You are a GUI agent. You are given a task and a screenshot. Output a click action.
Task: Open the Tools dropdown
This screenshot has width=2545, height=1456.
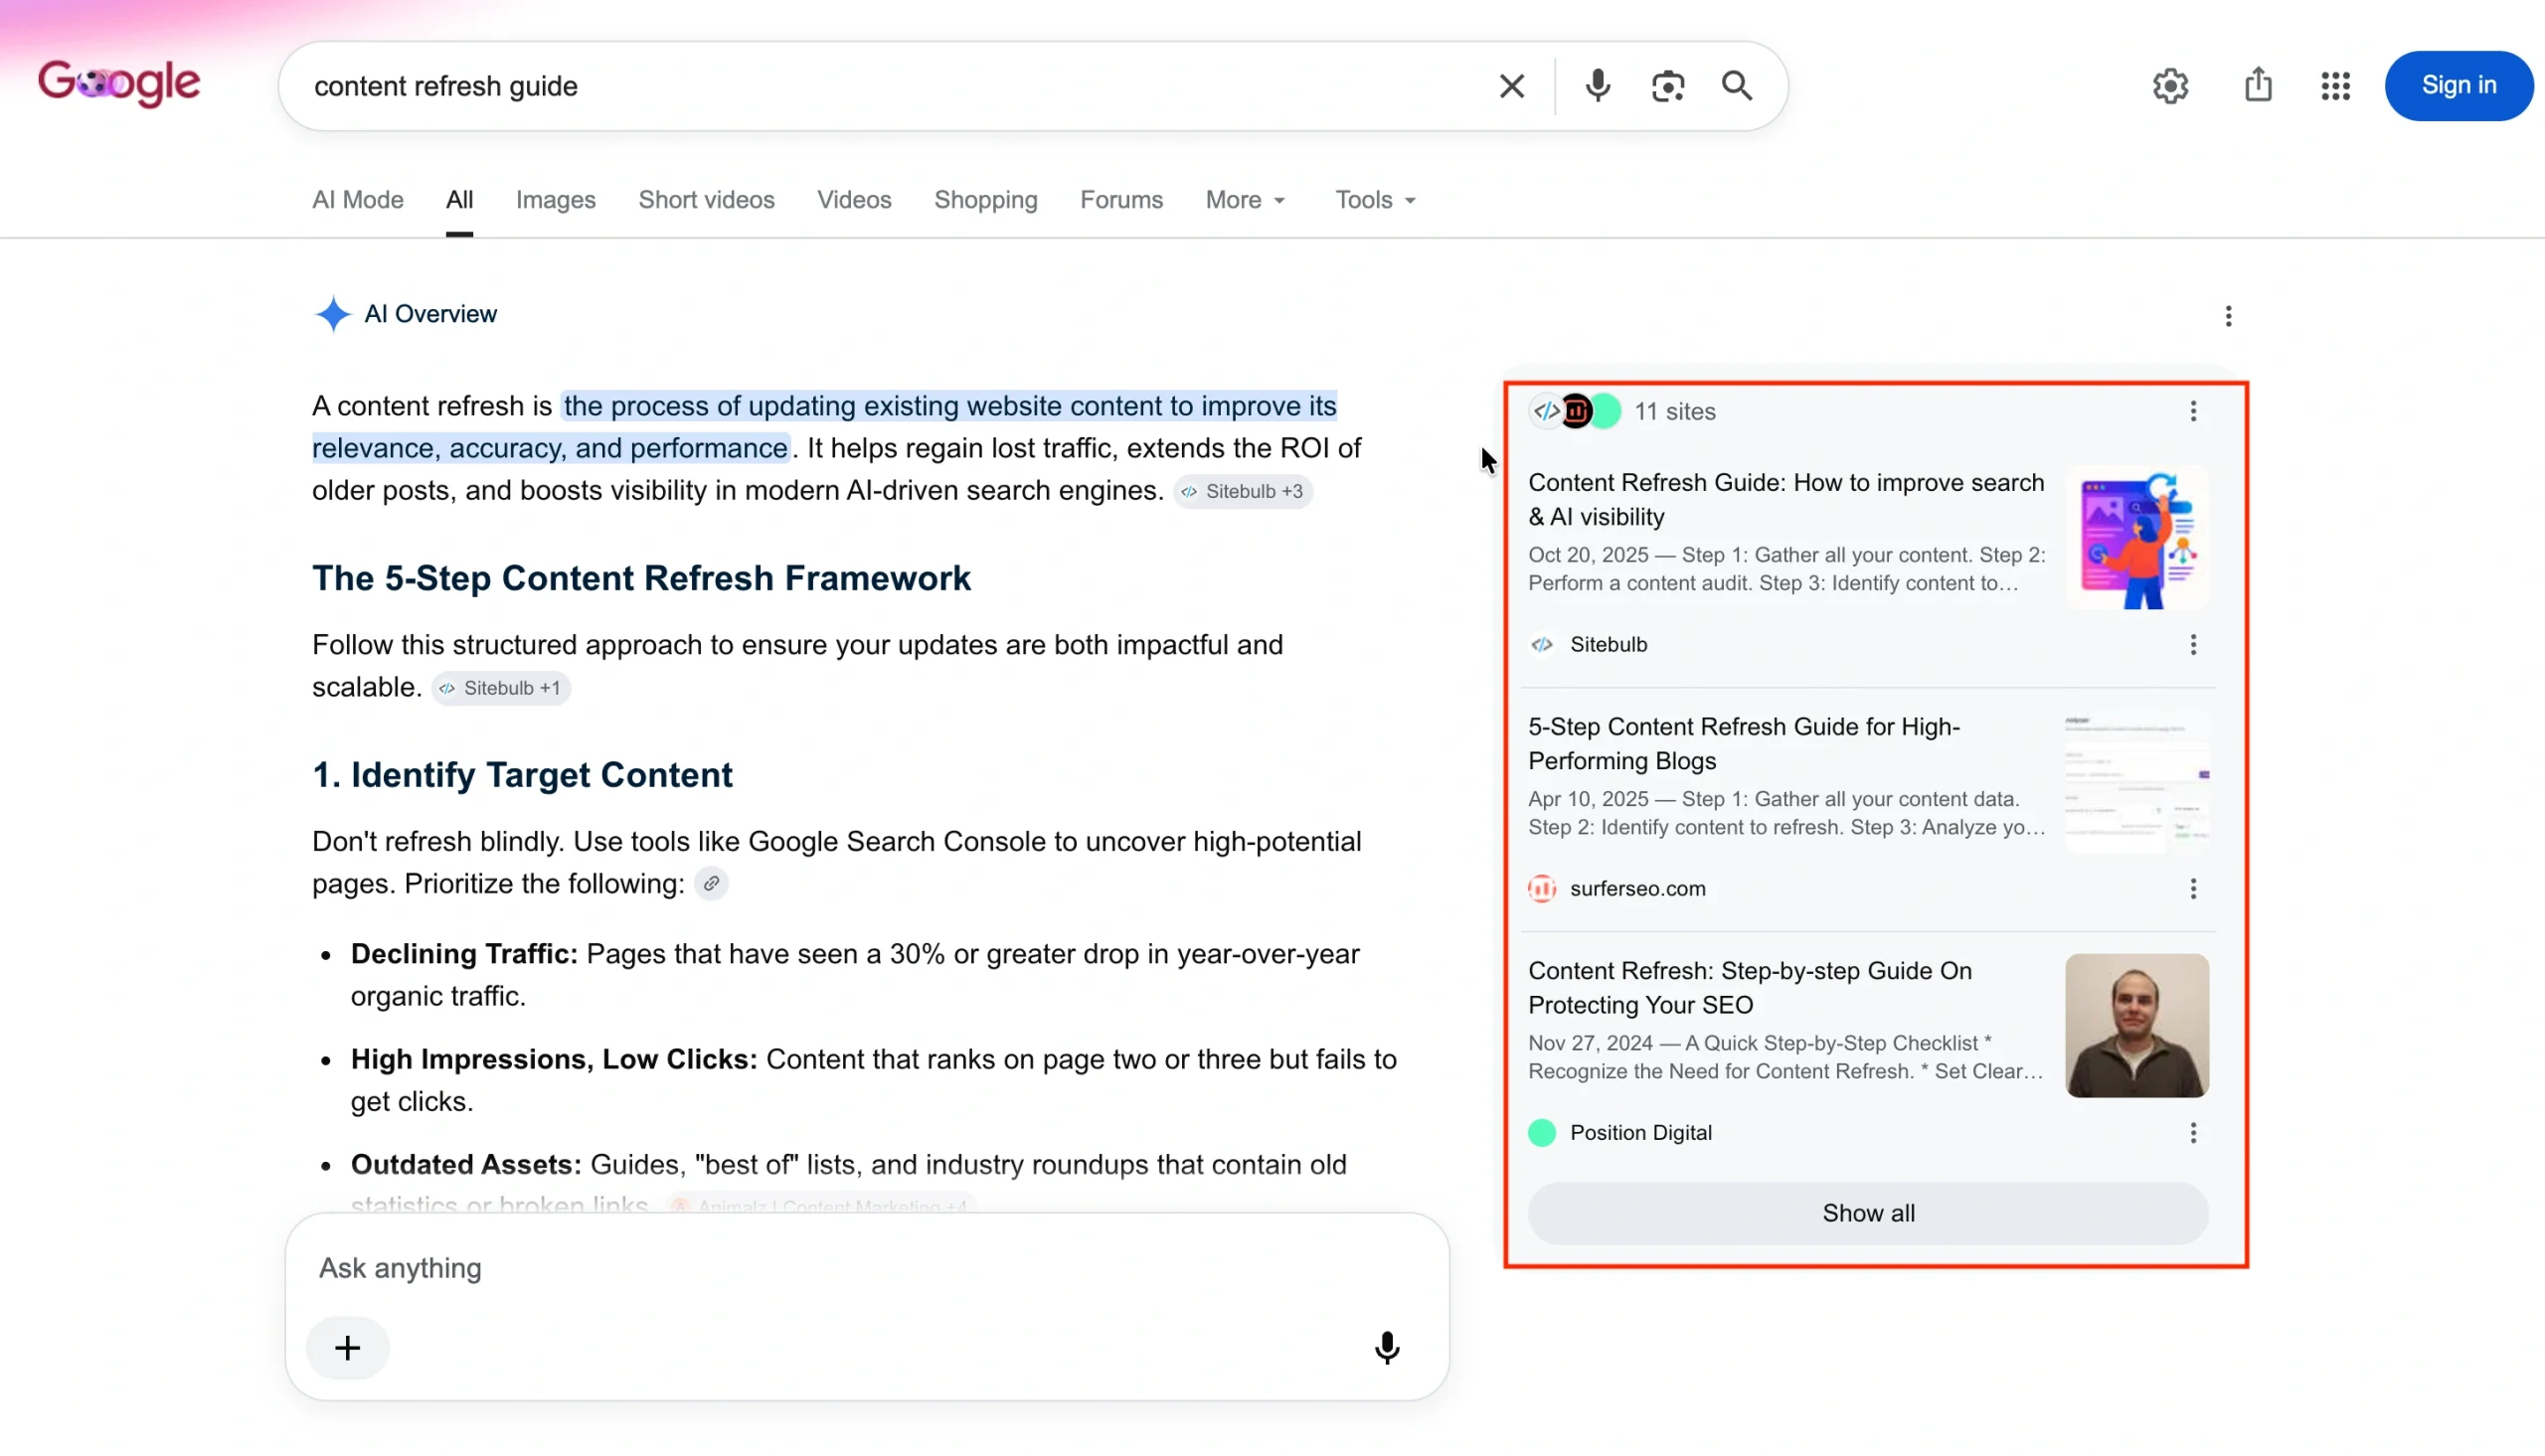(1375, 200)
